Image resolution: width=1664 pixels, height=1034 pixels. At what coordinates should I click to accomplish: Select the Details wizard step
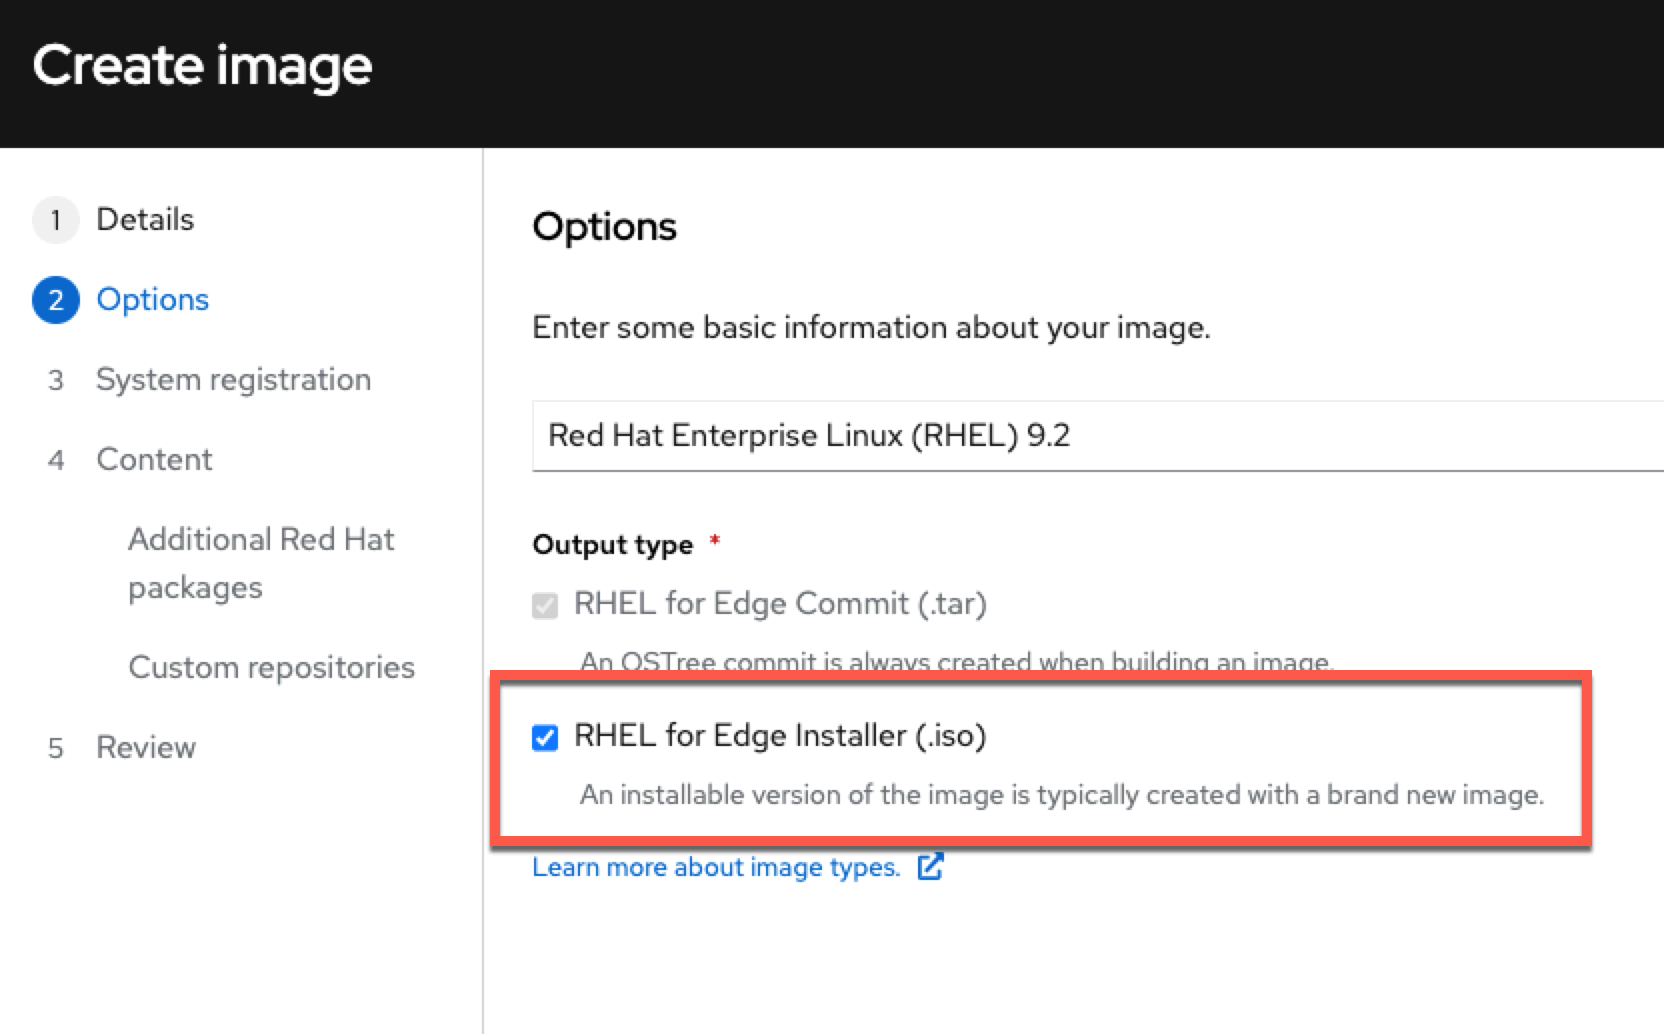point(144,219)
